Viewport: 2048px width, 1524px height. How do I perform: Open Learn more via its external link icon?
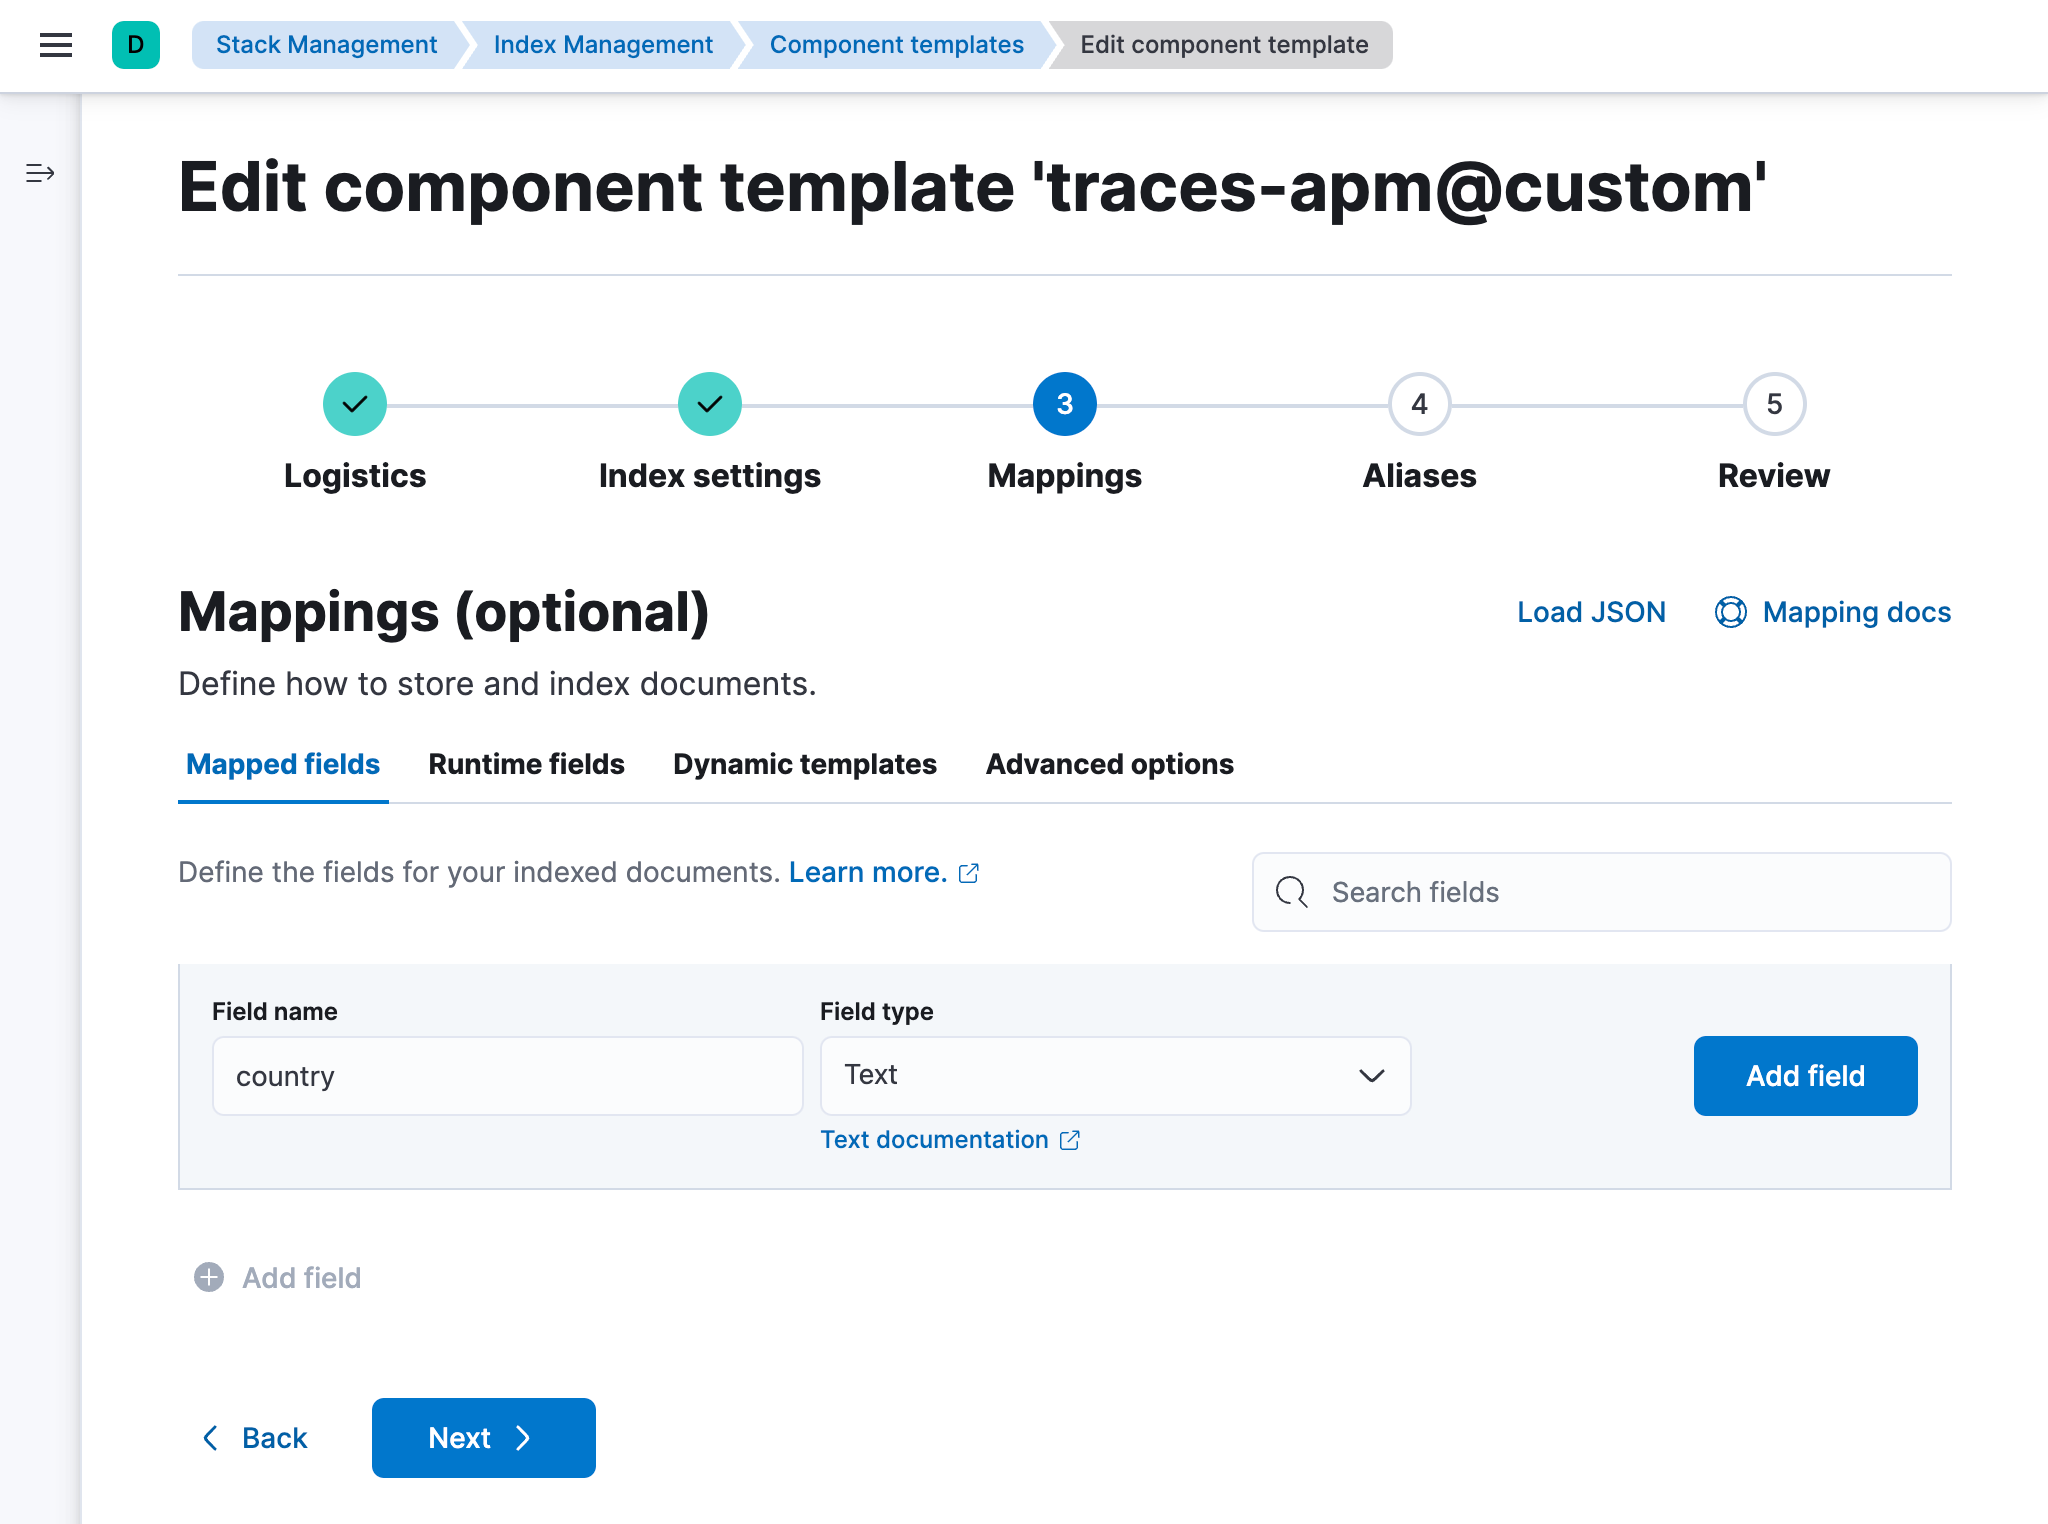pos(969,872)
